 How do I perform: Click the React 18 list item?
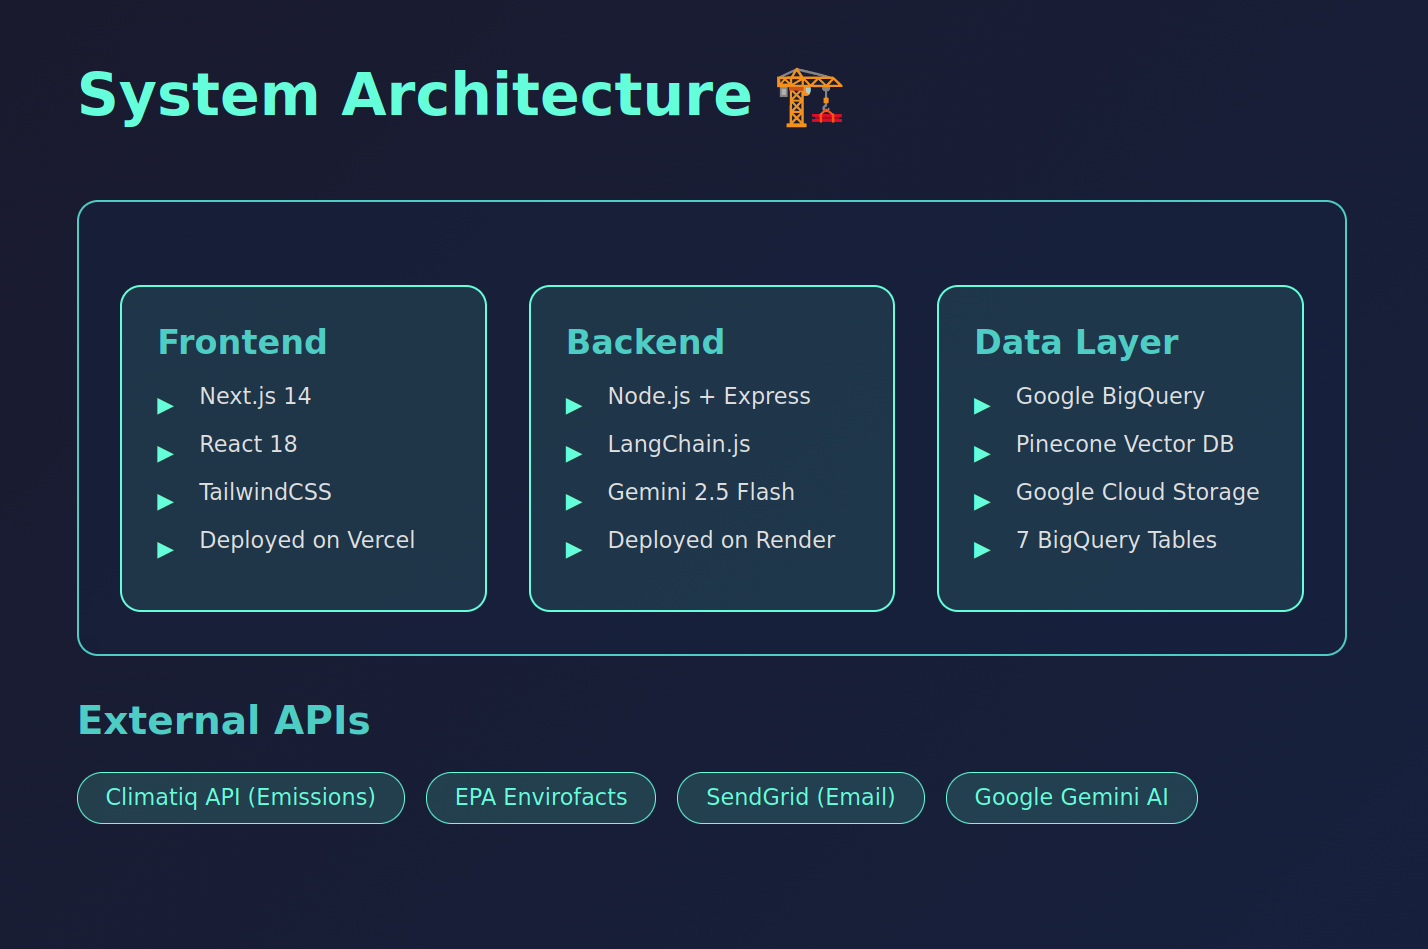point(248,444)
